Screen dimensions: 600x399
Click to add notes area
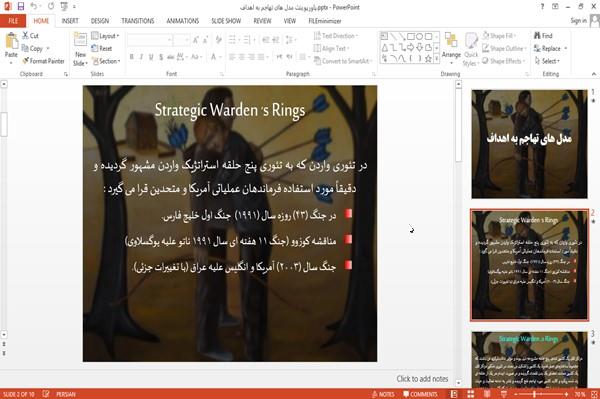[x=422, y=379]
